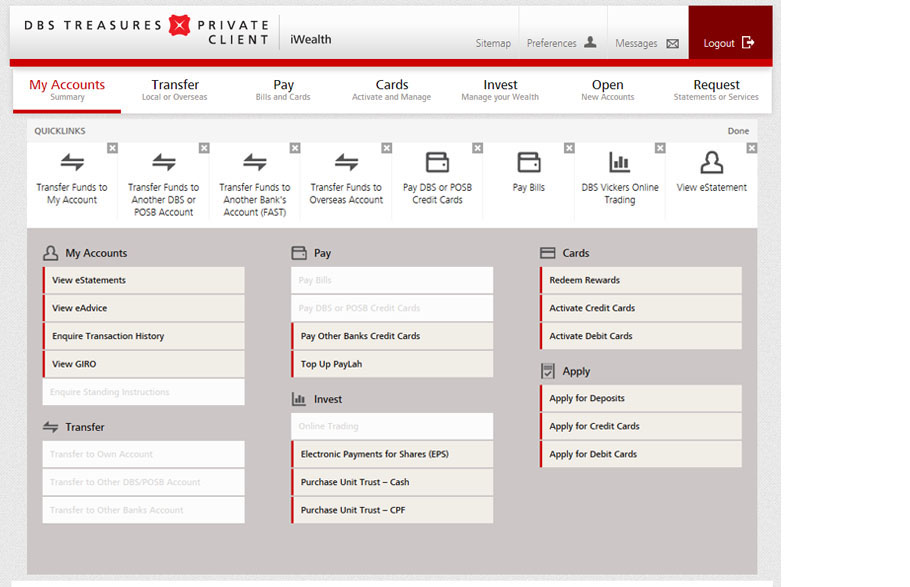Click the Apply section checklist icon

(x=547, y=371)
